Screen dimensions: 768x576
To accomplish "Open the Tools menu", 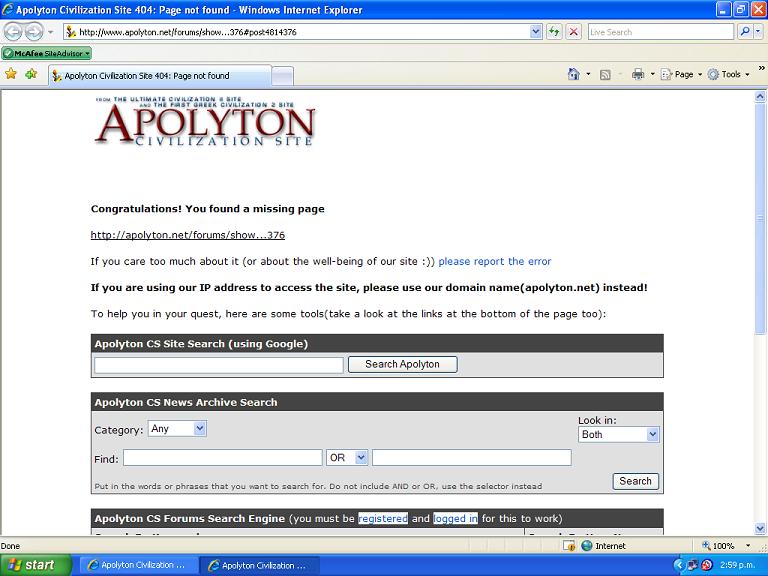I will tap(729, 74).
